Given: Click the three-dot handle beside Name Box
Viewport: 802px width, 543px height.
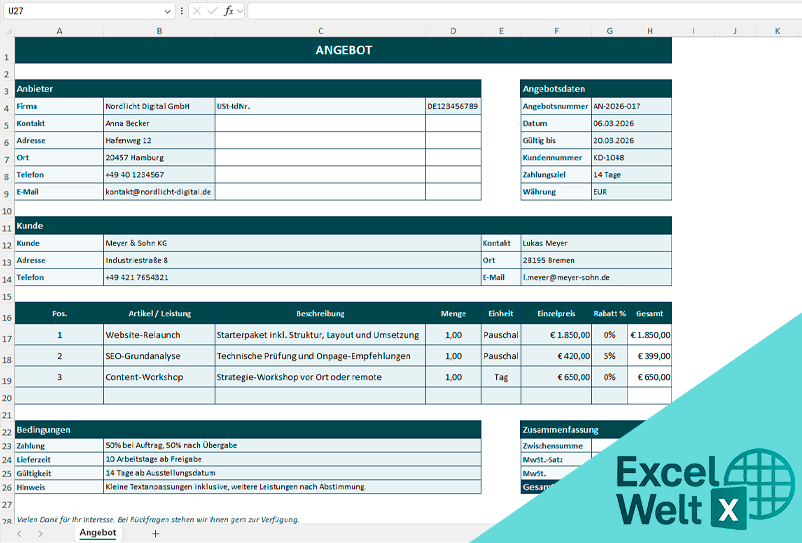Looking at the screenshot, I should [181, 10].
